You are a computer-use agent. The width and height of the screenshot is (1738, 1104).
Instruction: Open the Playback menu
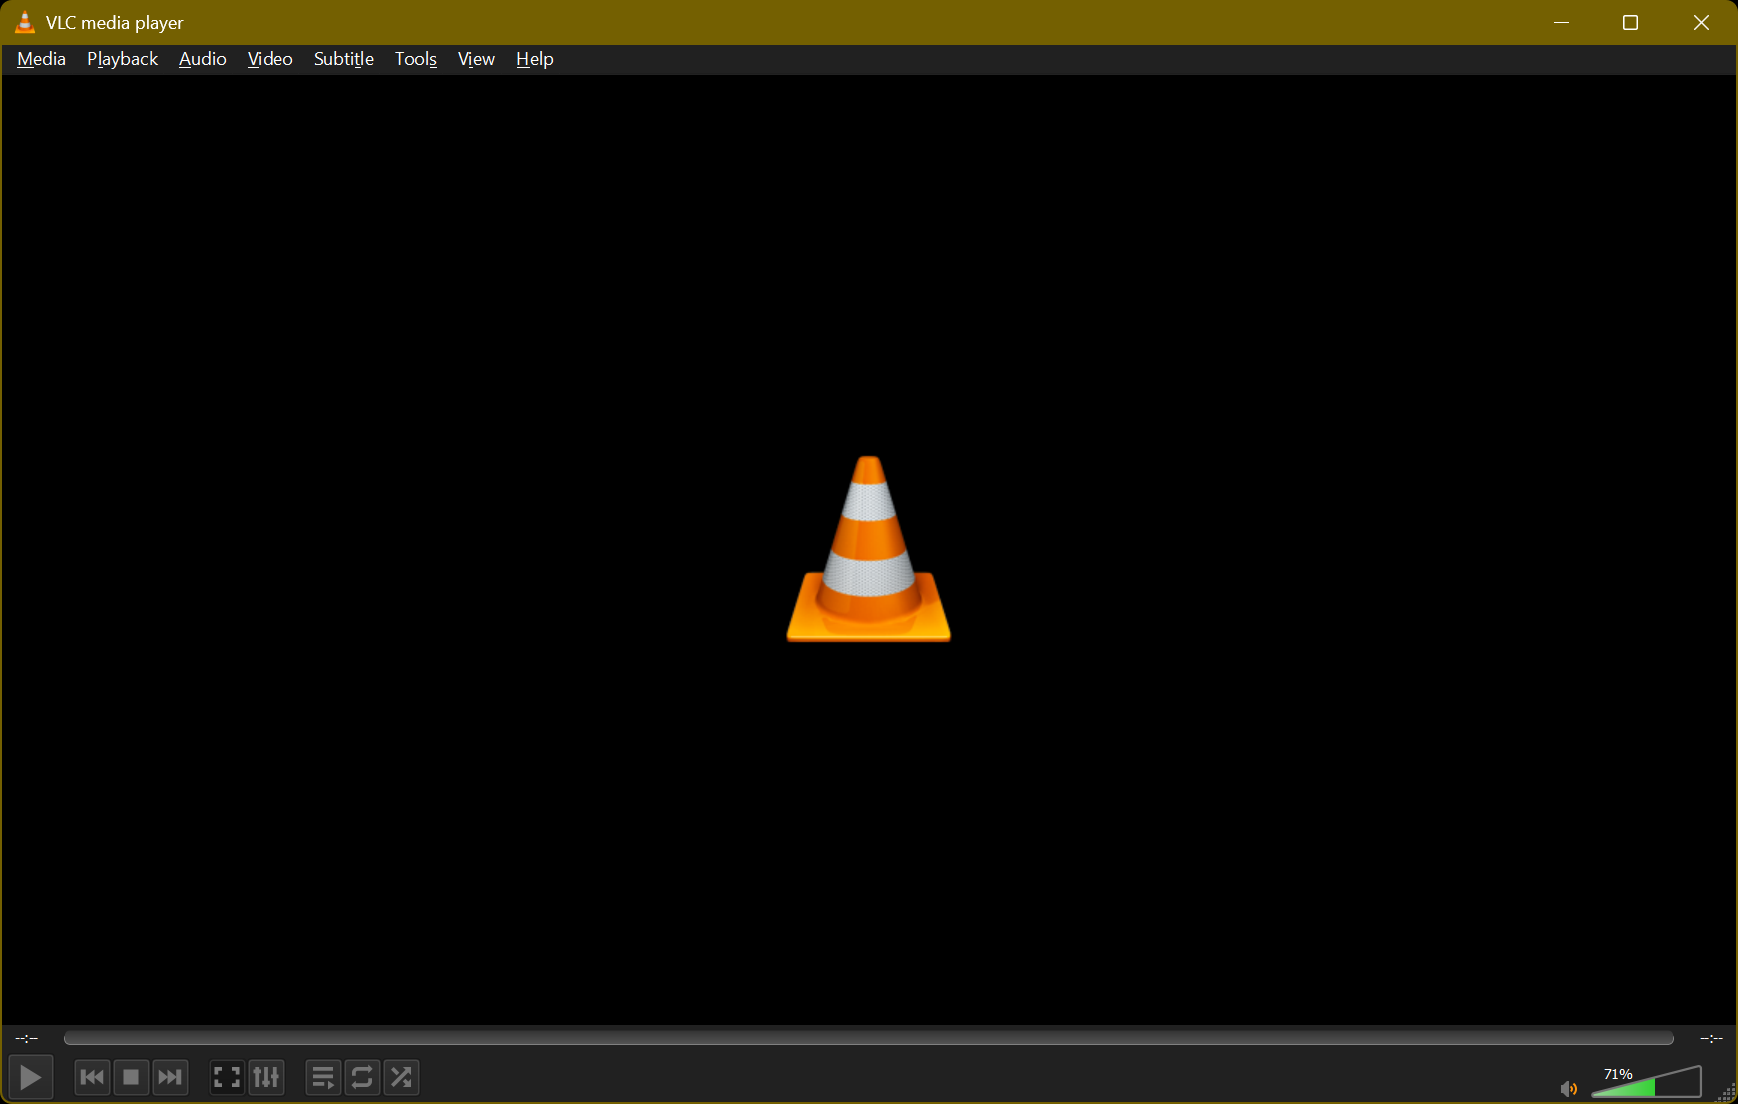121,59
